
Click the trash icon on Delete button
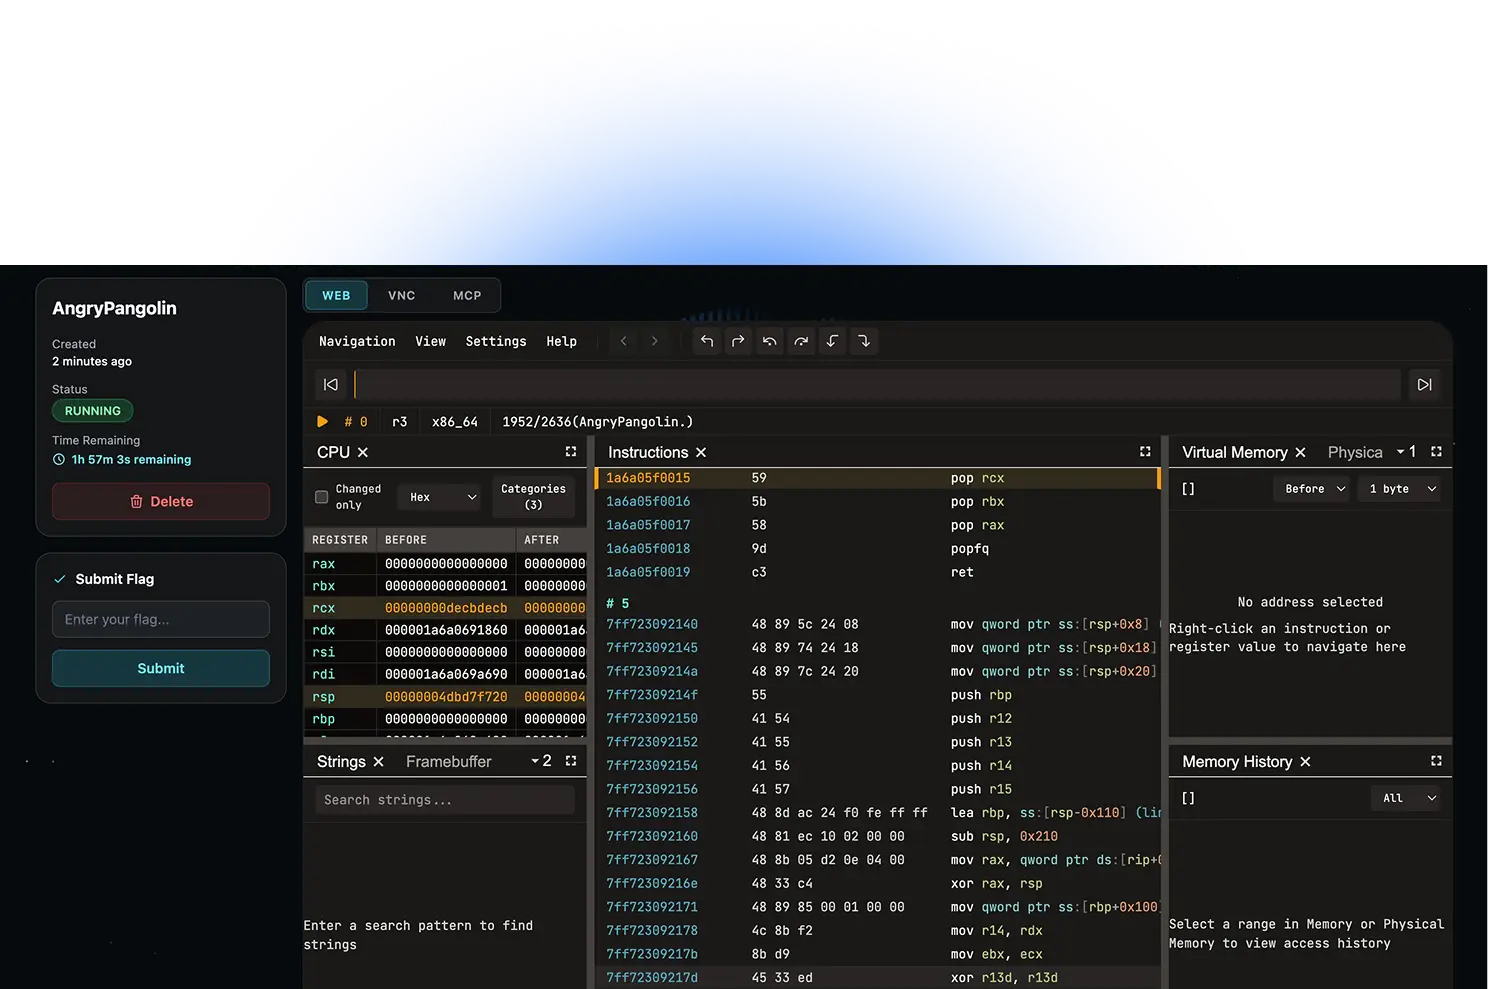pyautogui.click(x=136, y=502)
